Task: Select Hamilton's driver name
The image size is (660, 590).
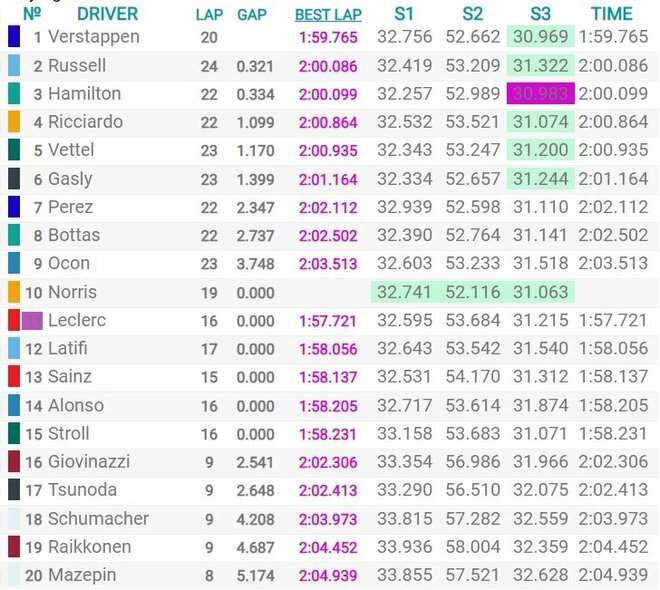Action: click(85, 94)
